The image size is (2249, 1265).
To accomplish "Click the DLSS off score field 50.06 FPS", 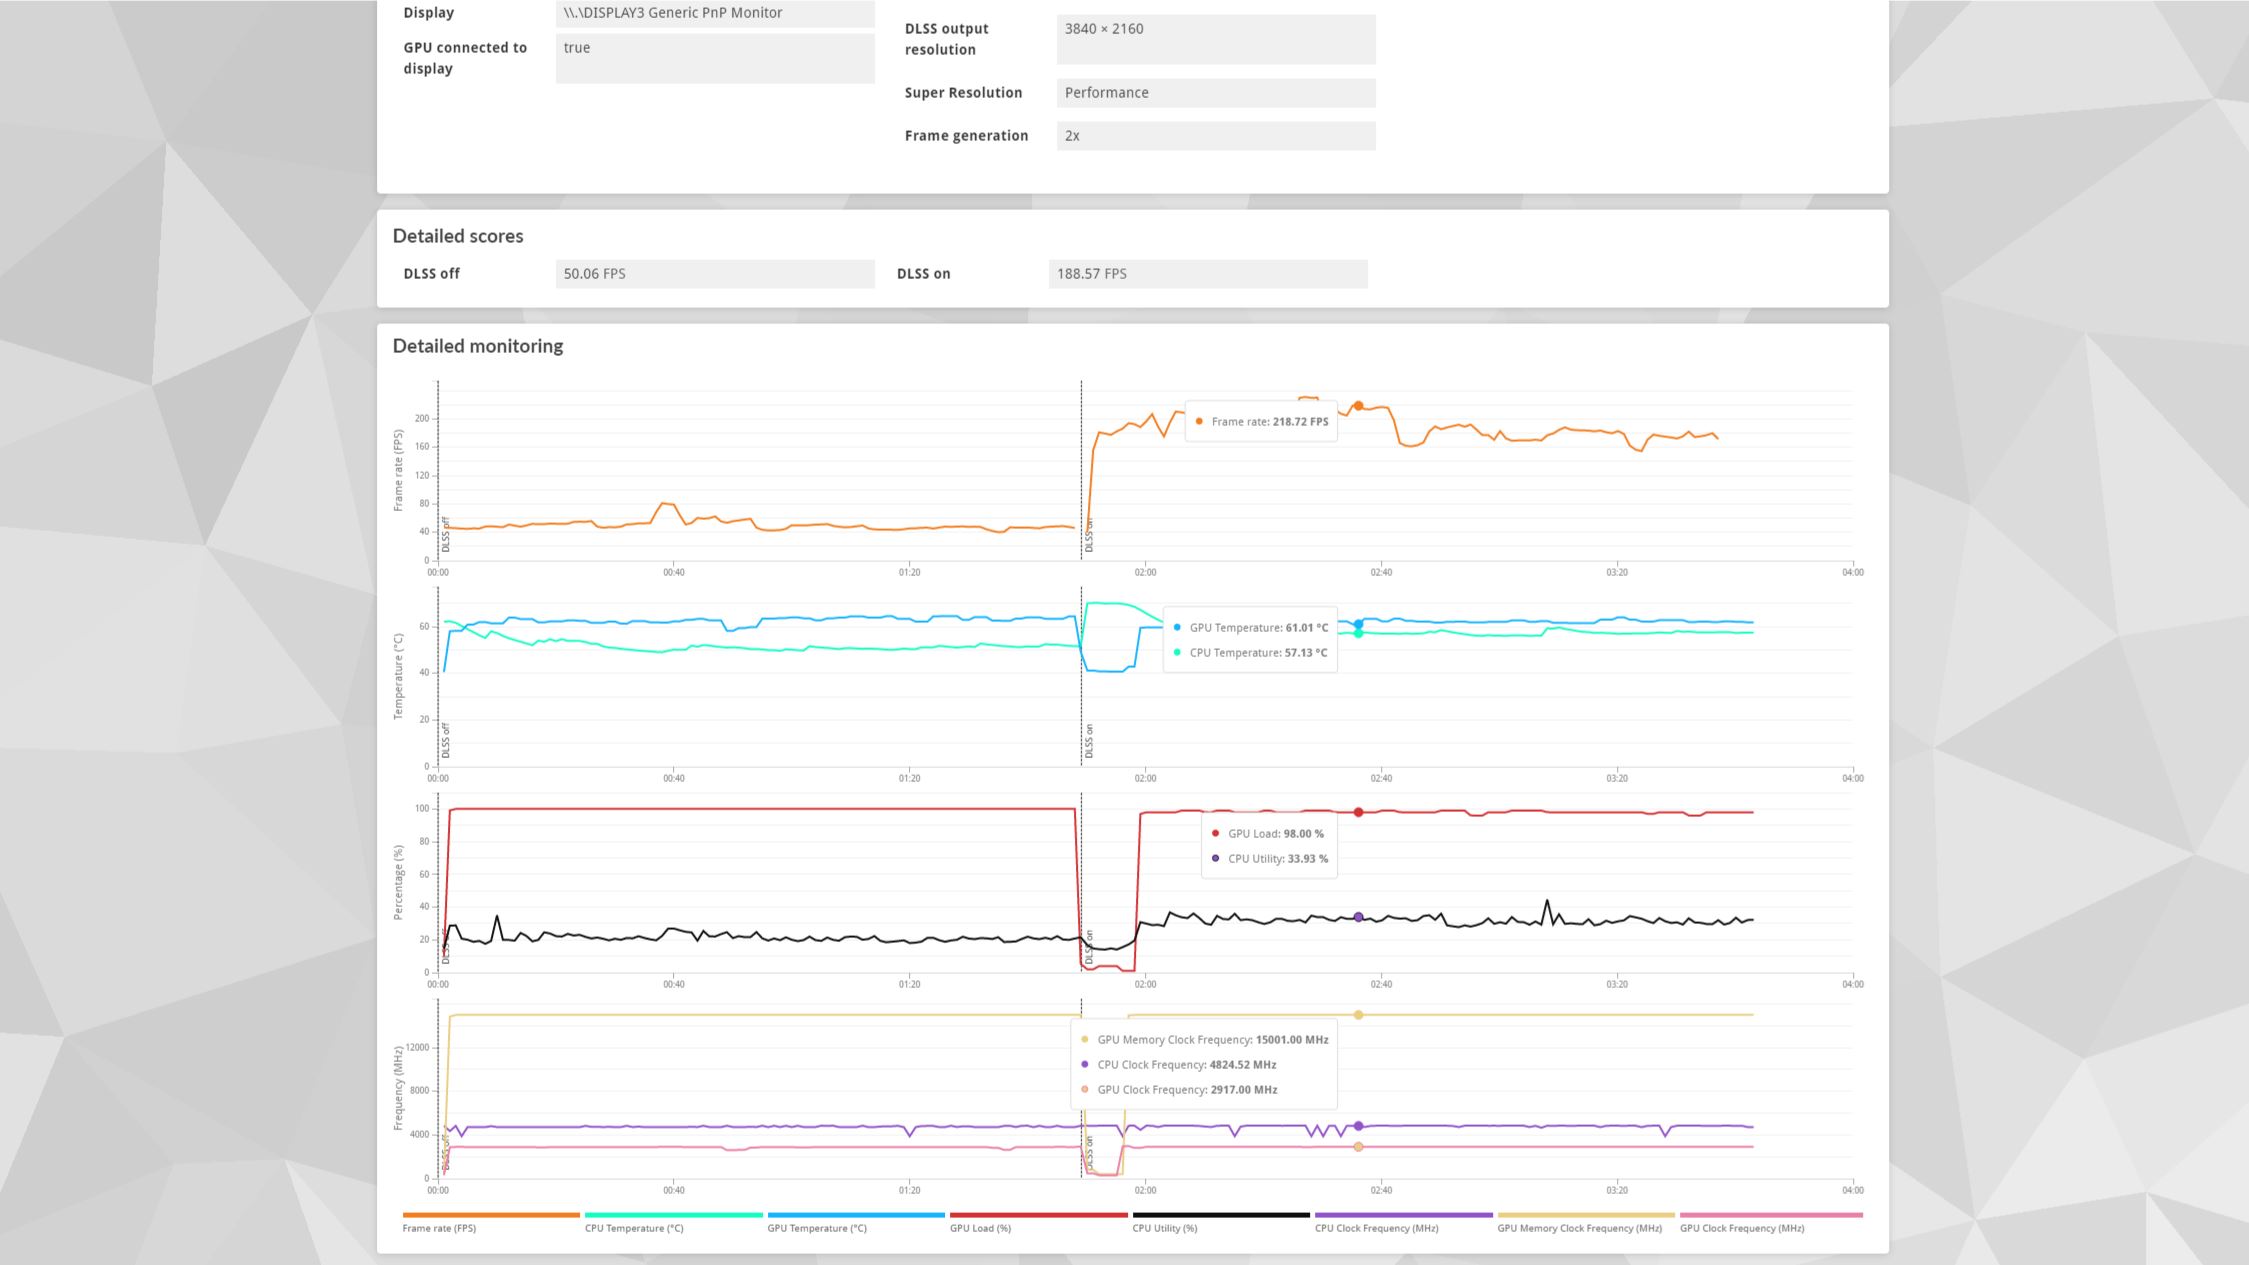I will coord(714,274).
